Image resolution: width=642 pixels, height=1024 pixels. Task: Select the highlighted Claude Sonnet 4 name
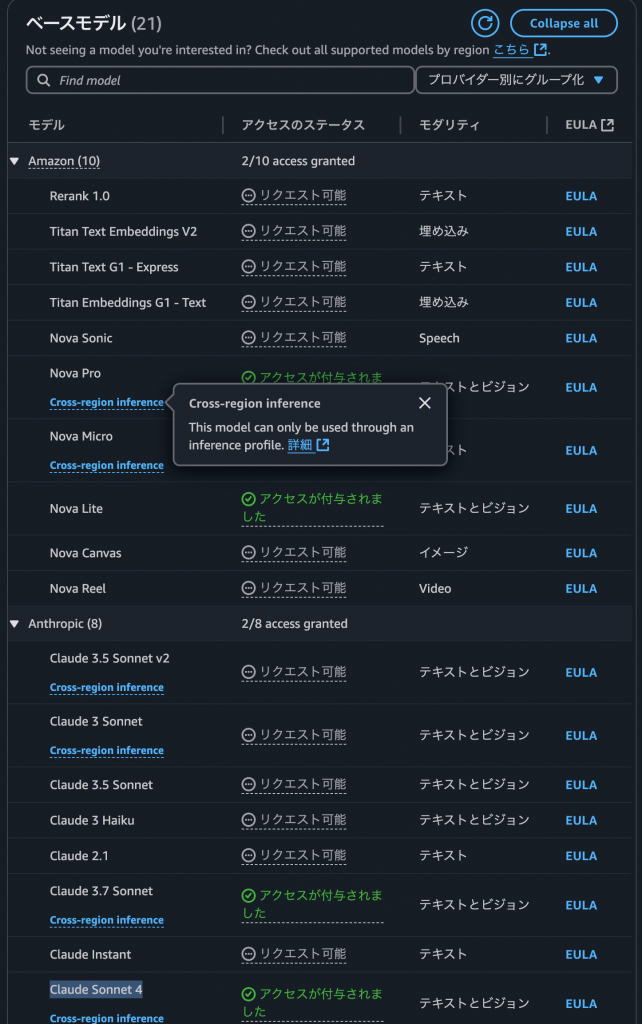[96, 989]
